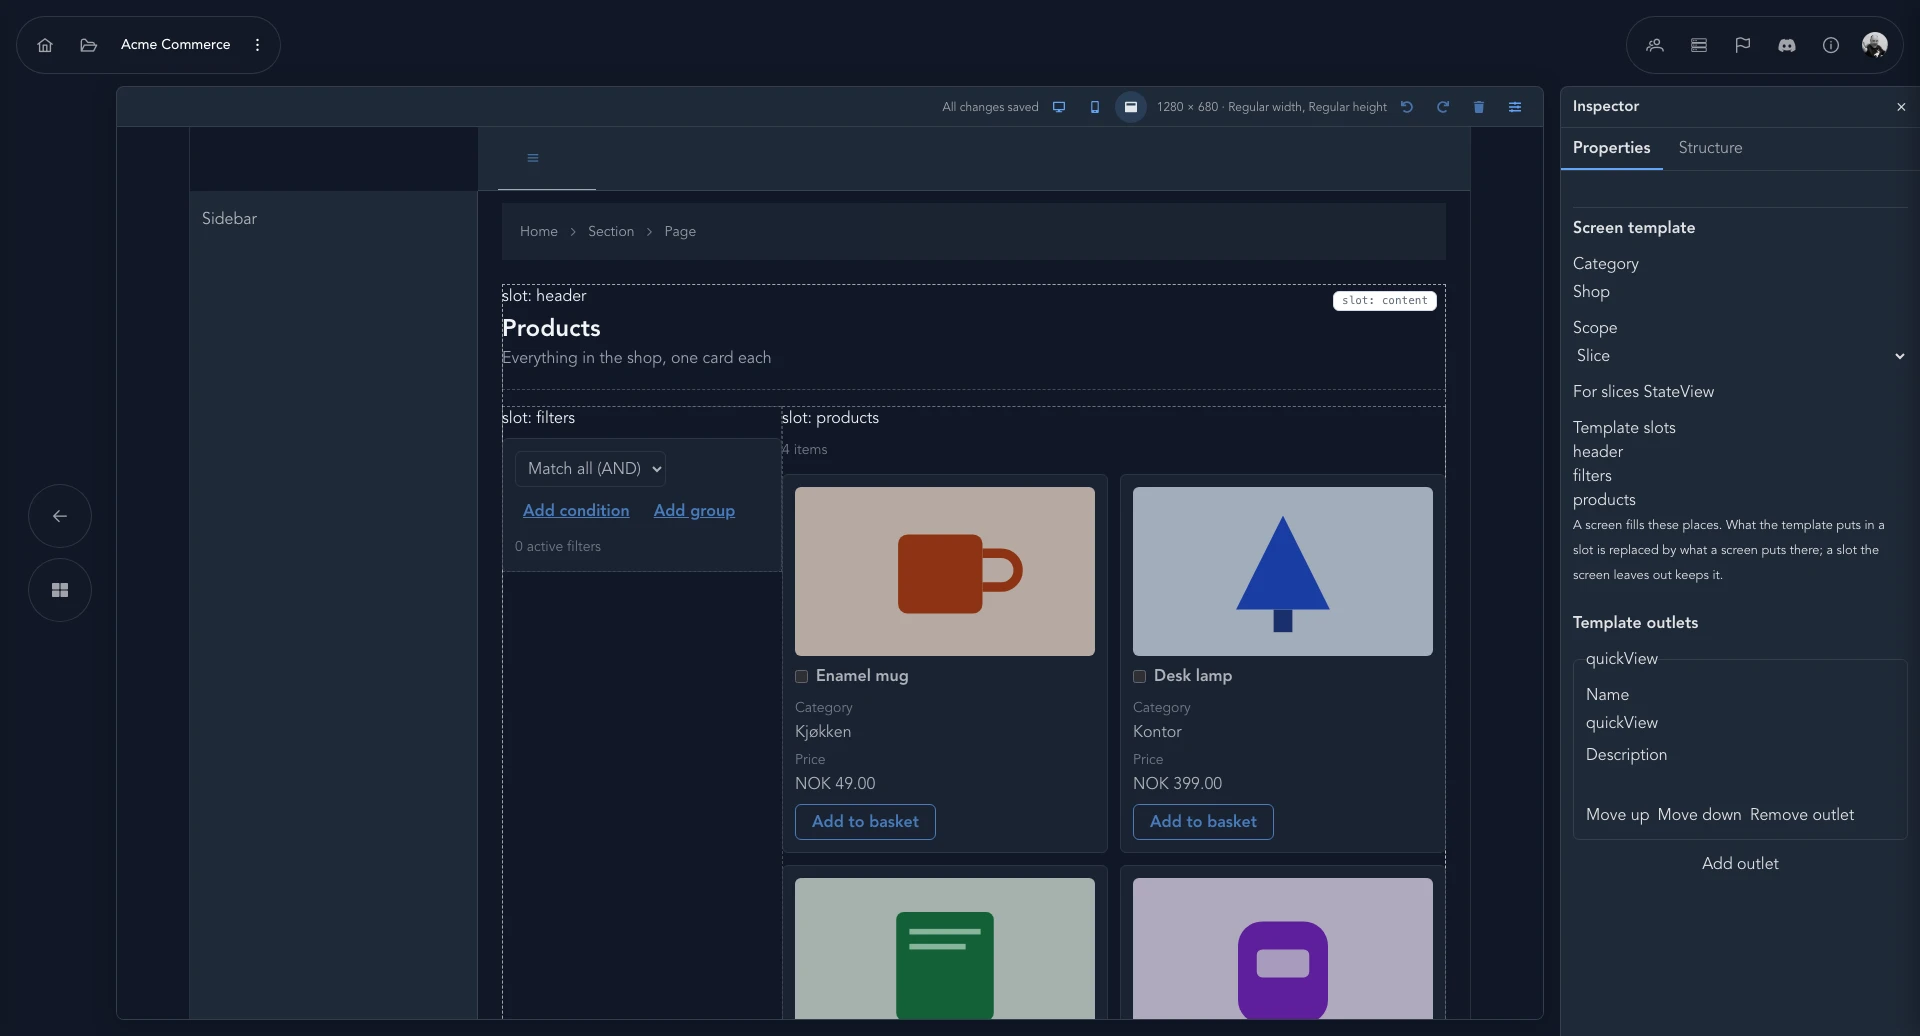Viewport: 1920px width, 1036px height.
Task: Open the projects folder icon
Action: [x=89, y=45]
